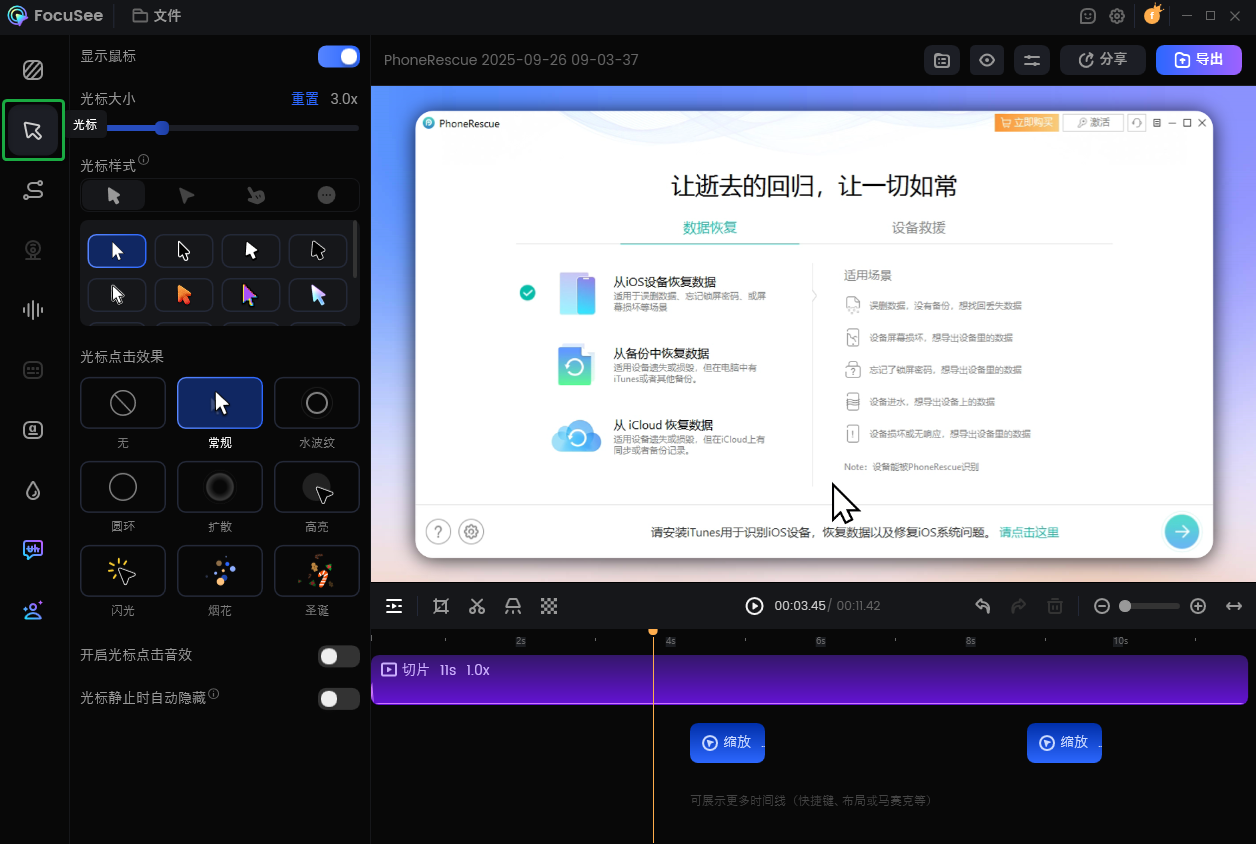
Task: Open the captions sidebar tab
Action: (x=33, y=430)
